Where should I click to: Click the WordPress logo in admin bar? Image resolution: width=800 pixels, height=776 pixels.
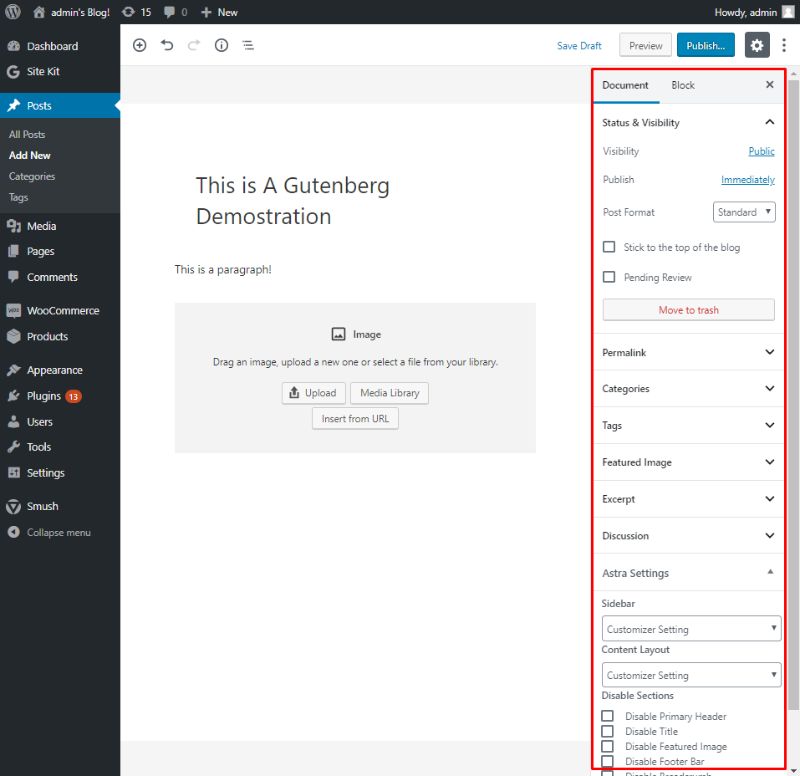[x=13, y=12]
